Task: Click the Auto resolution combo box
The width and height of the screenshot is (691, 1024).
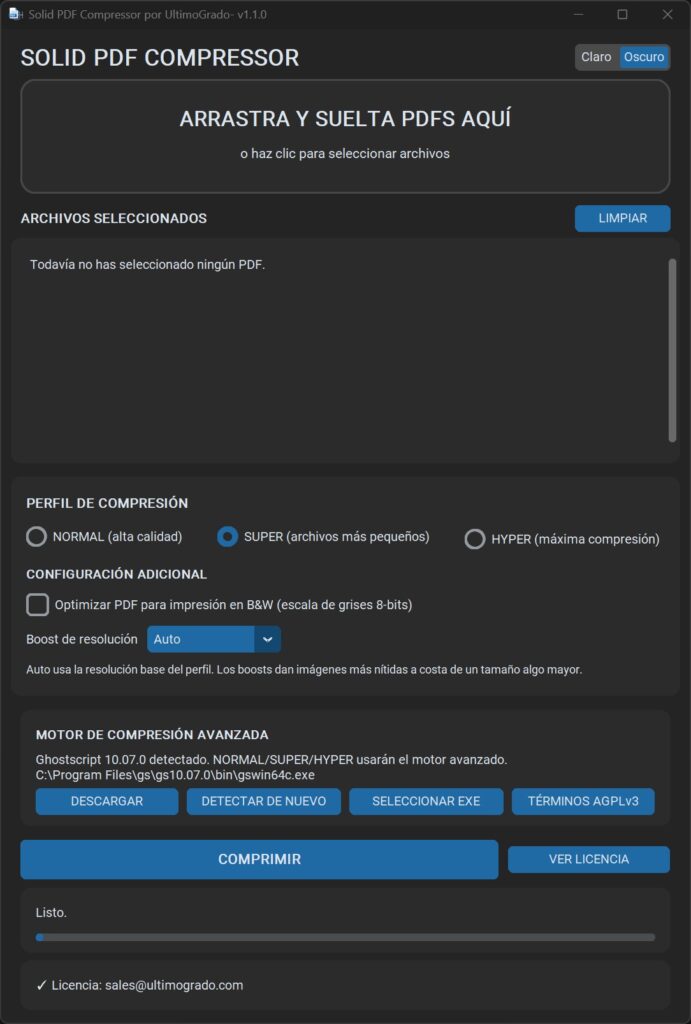Action: click(214, 639)
